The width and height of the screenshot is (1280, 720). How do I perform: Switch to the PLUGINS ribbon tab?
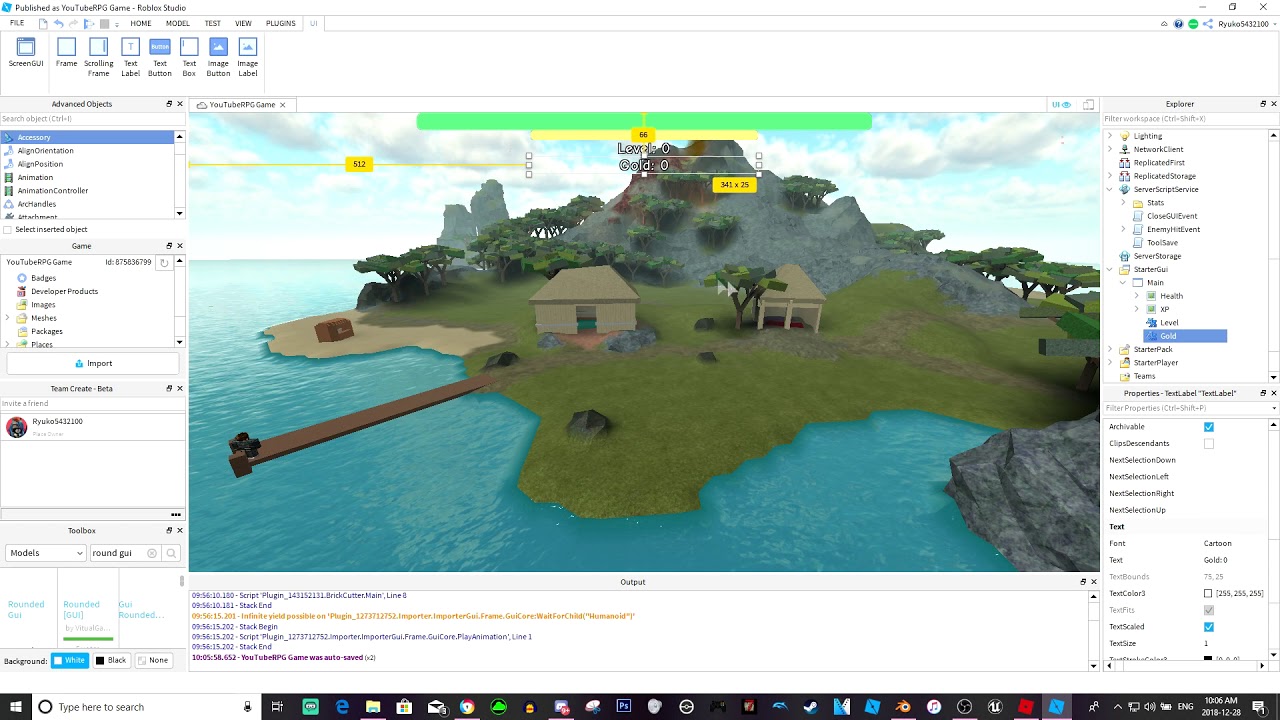(x=280, y=23)
